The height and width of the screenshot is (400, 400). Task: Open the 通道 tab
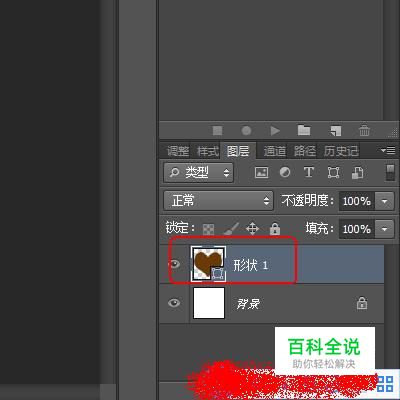275,151
